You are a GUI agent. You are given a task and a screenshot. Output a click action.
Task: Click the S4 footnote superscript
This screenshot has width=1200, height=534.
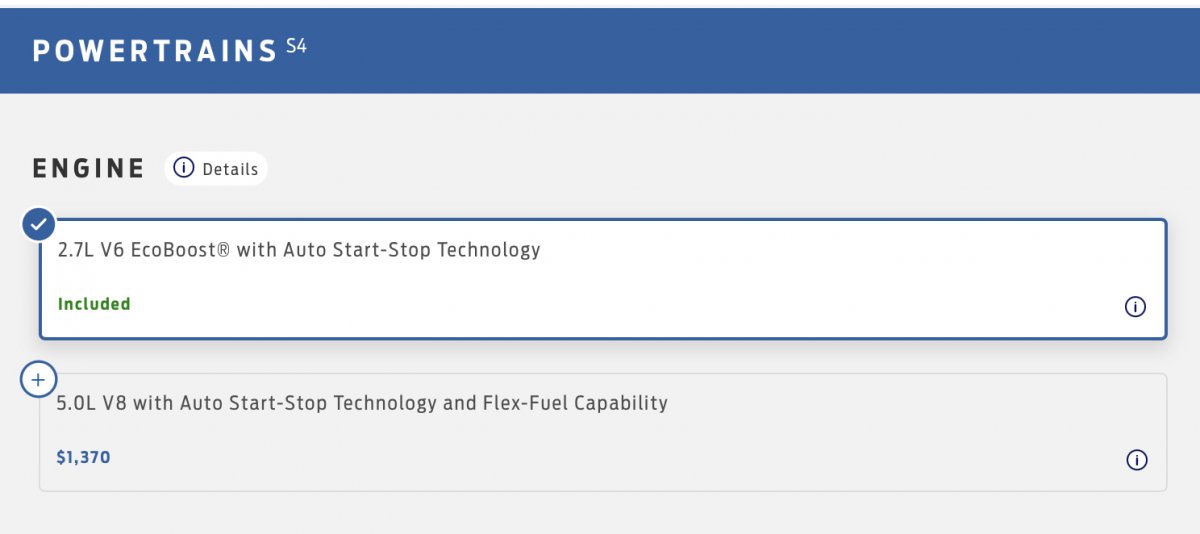point(296,46)
